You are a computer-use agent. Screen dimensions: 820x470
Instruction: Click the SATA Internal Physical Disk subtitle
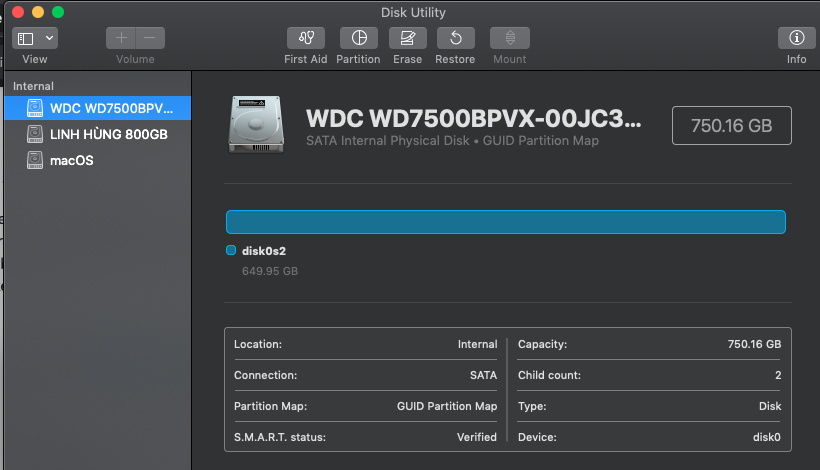[x=452, y=141]
